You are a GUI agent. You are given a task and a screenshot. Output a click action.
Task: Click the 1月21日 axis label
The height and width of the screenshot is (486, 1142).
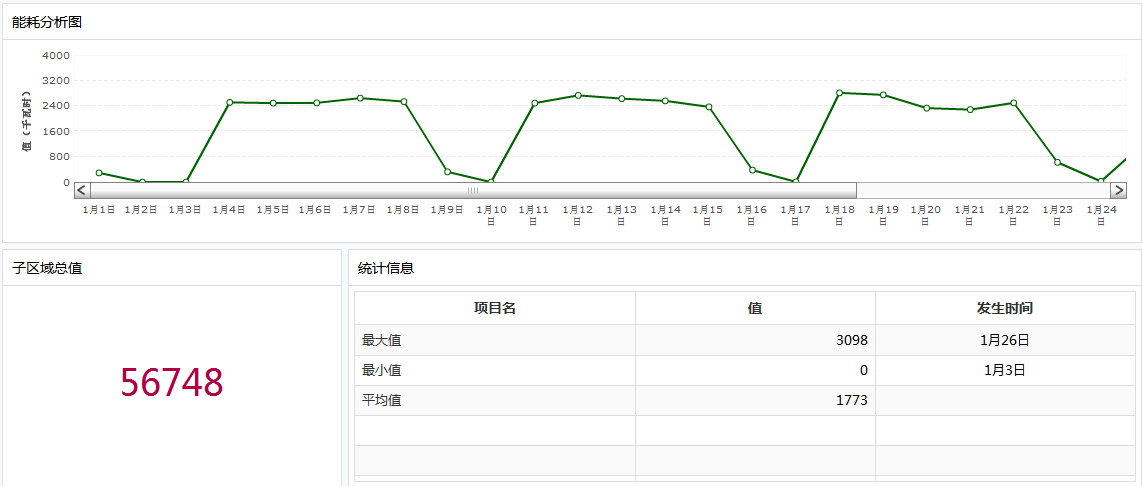[x=969, y=215]
